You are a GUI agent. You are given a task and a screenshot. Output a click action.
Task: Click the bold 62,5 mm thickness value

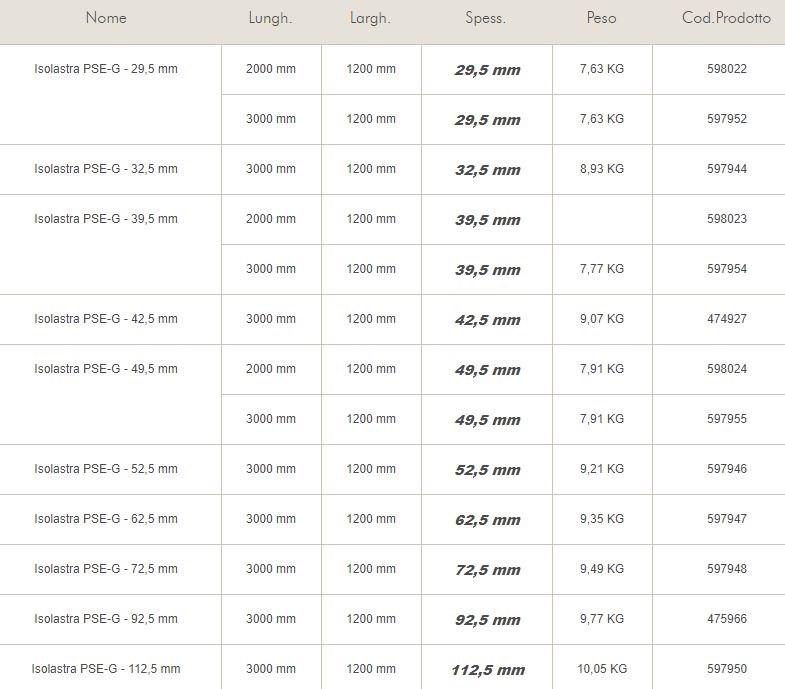[x=487, y=520]
